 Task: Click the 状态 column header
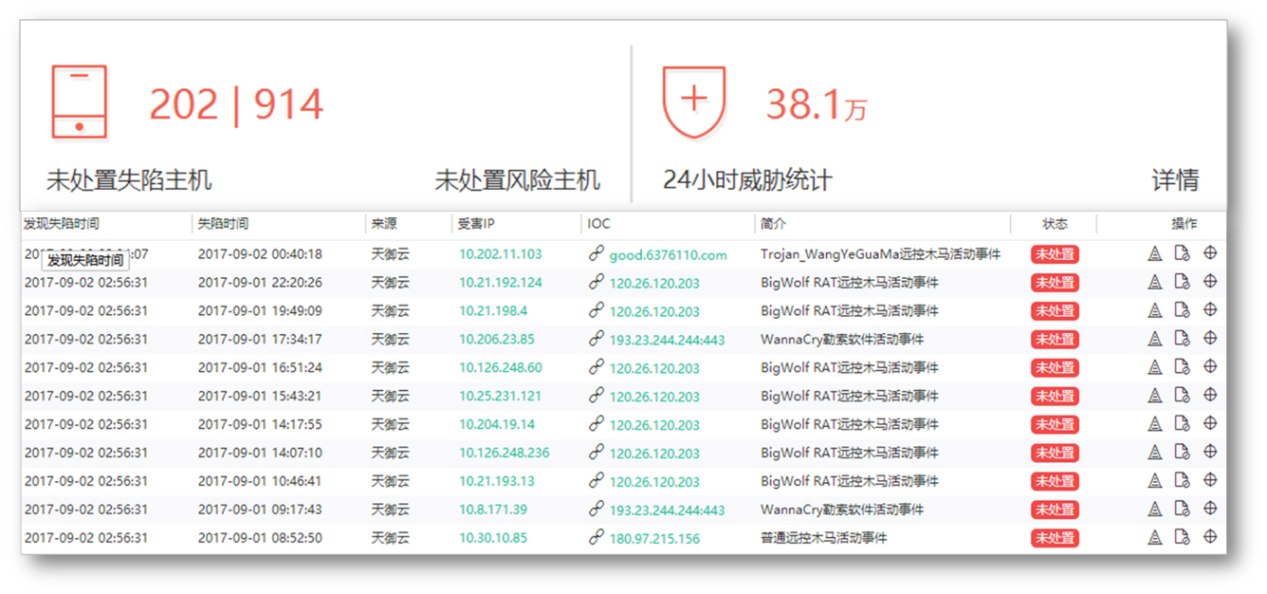pyautogui.click(x=1055, y=224)
